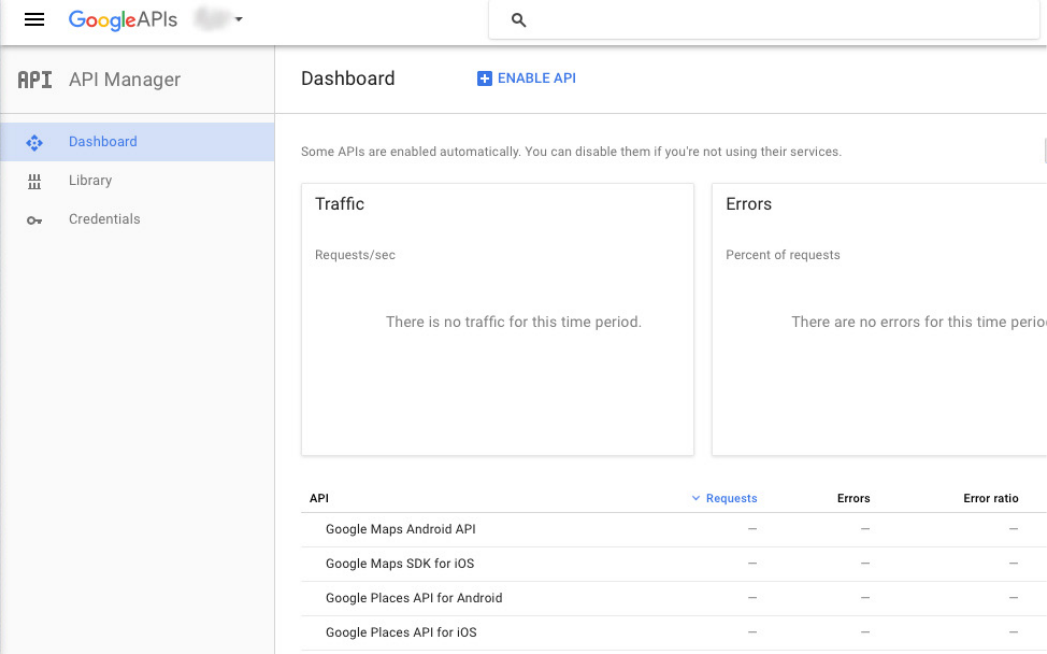
Task: Open Google Maps SDK for iOS
Action: tap(673, 564)
